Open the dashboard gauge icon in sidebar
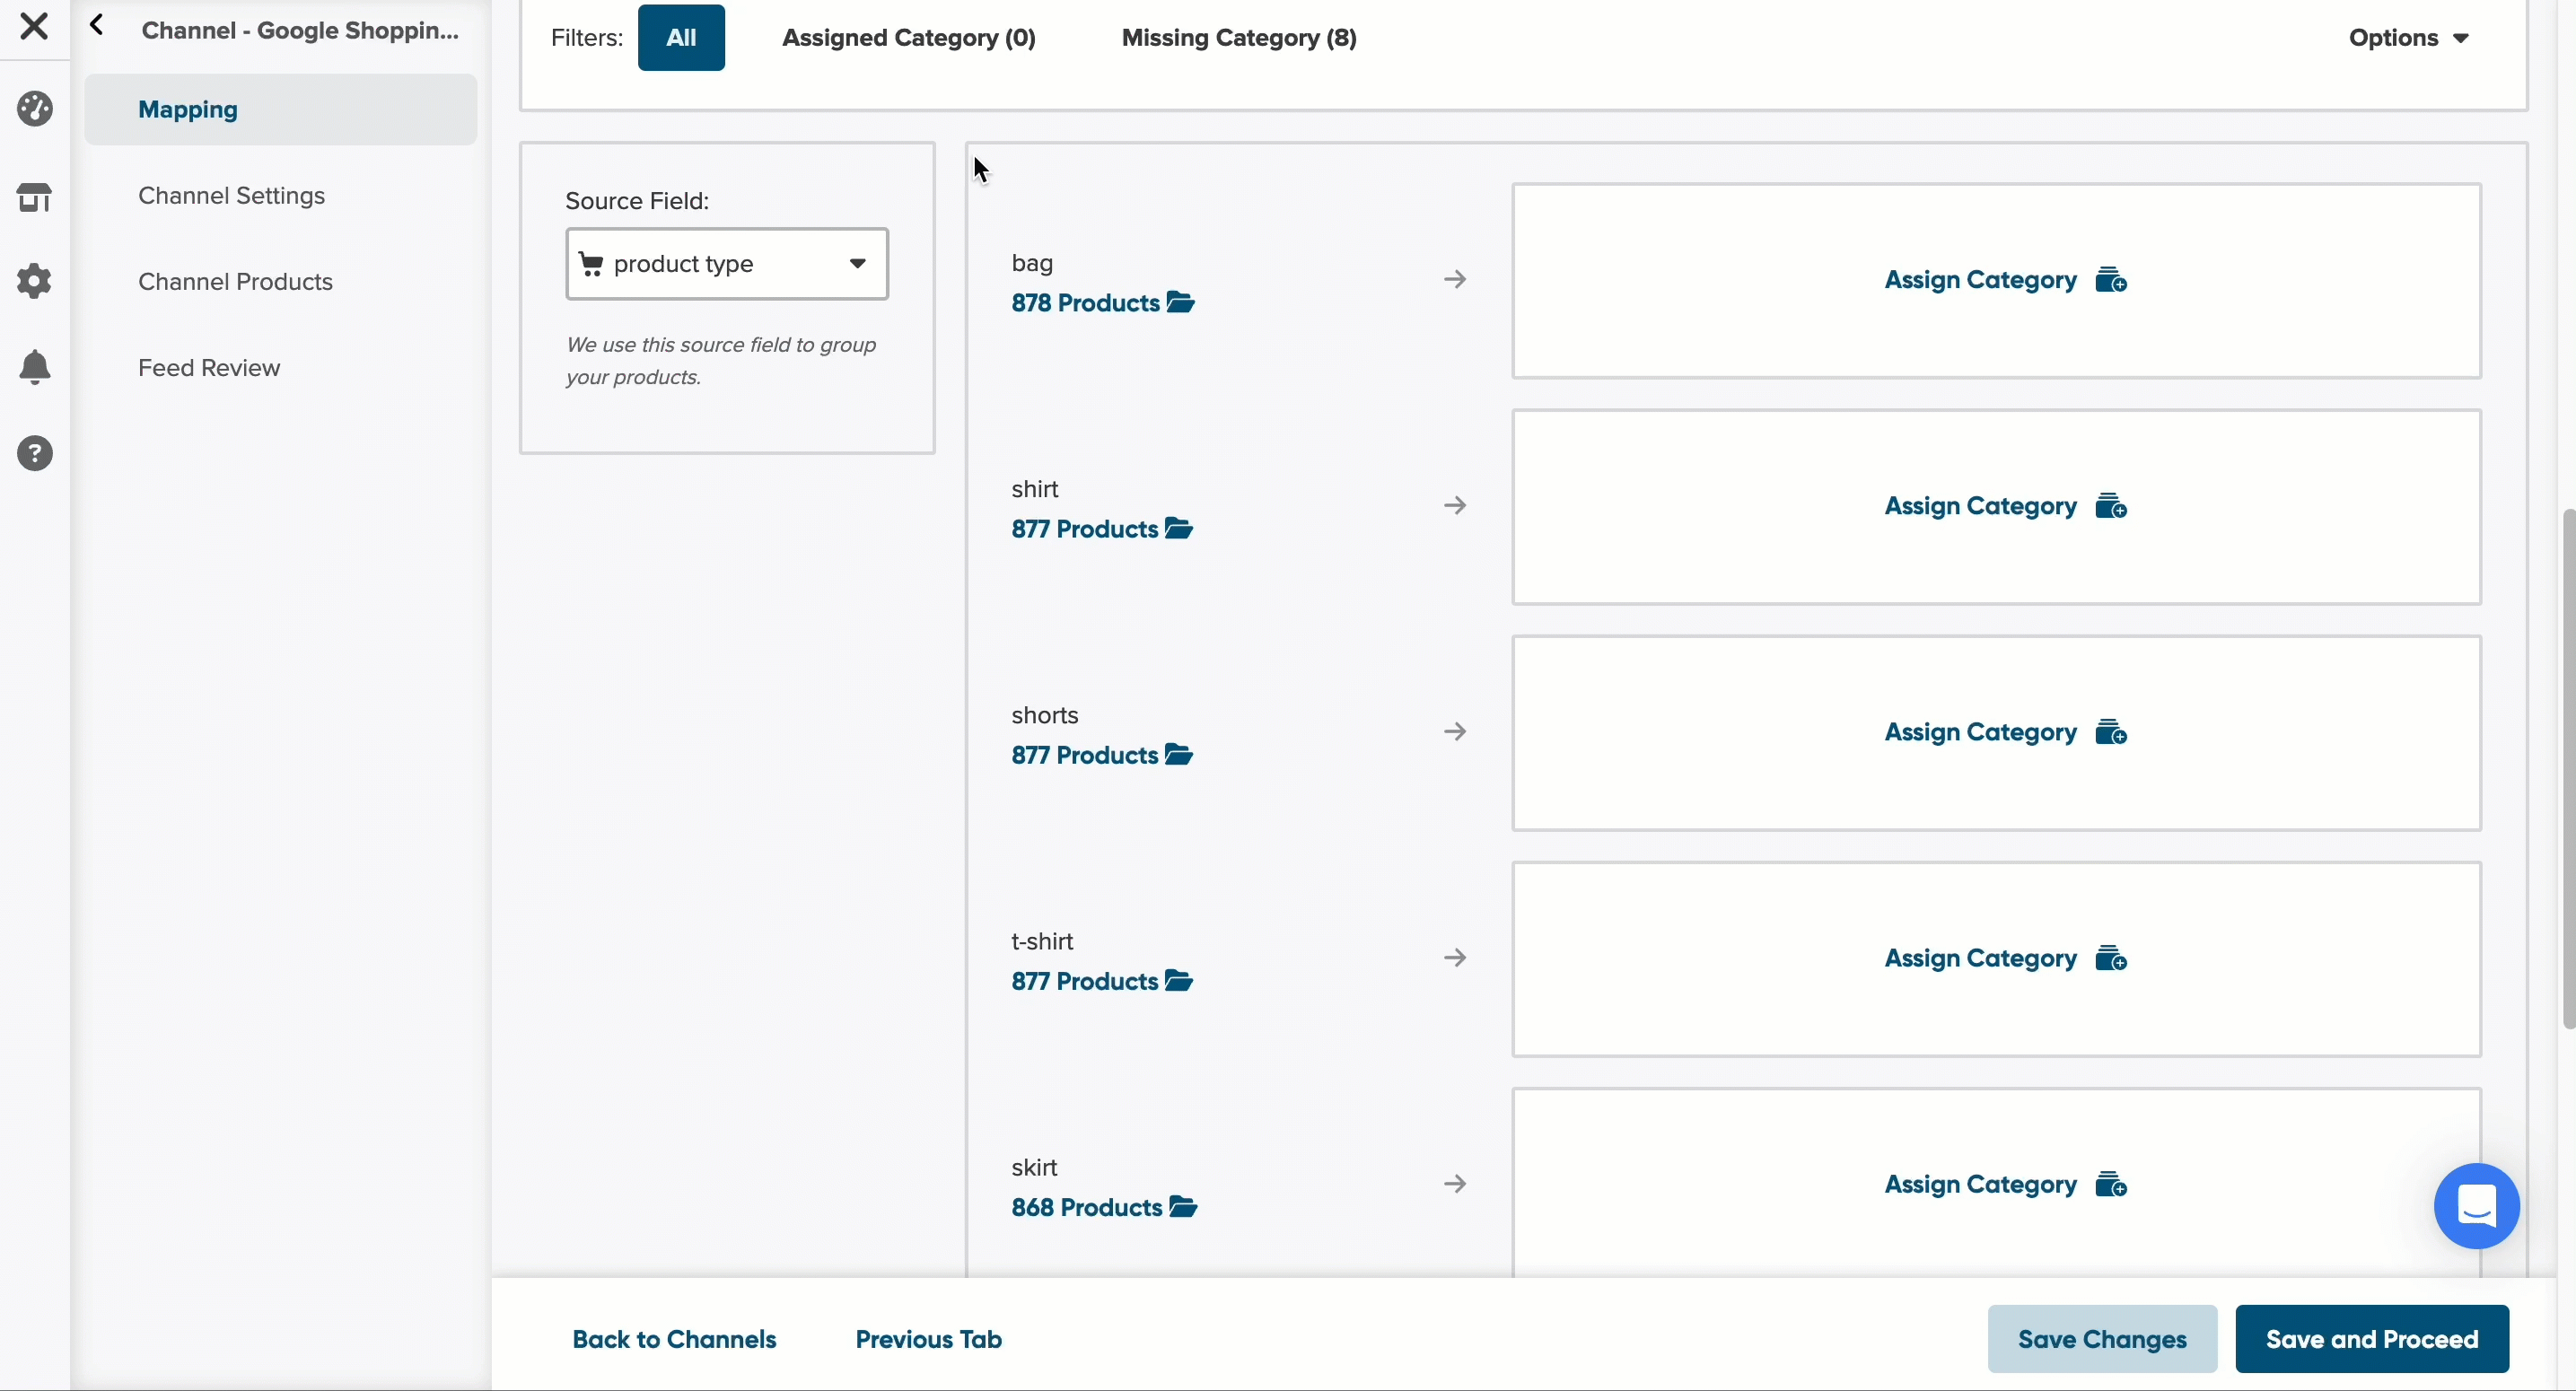 tap(35, 109)
